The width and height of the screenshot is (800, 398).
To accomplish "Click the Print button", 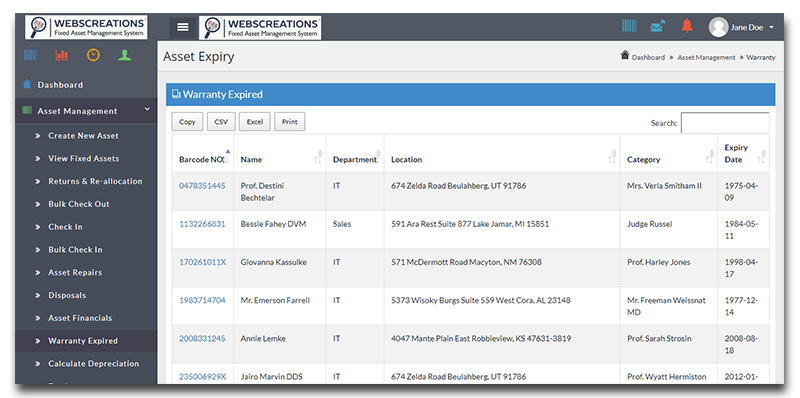I will click(x=290, y=122).
